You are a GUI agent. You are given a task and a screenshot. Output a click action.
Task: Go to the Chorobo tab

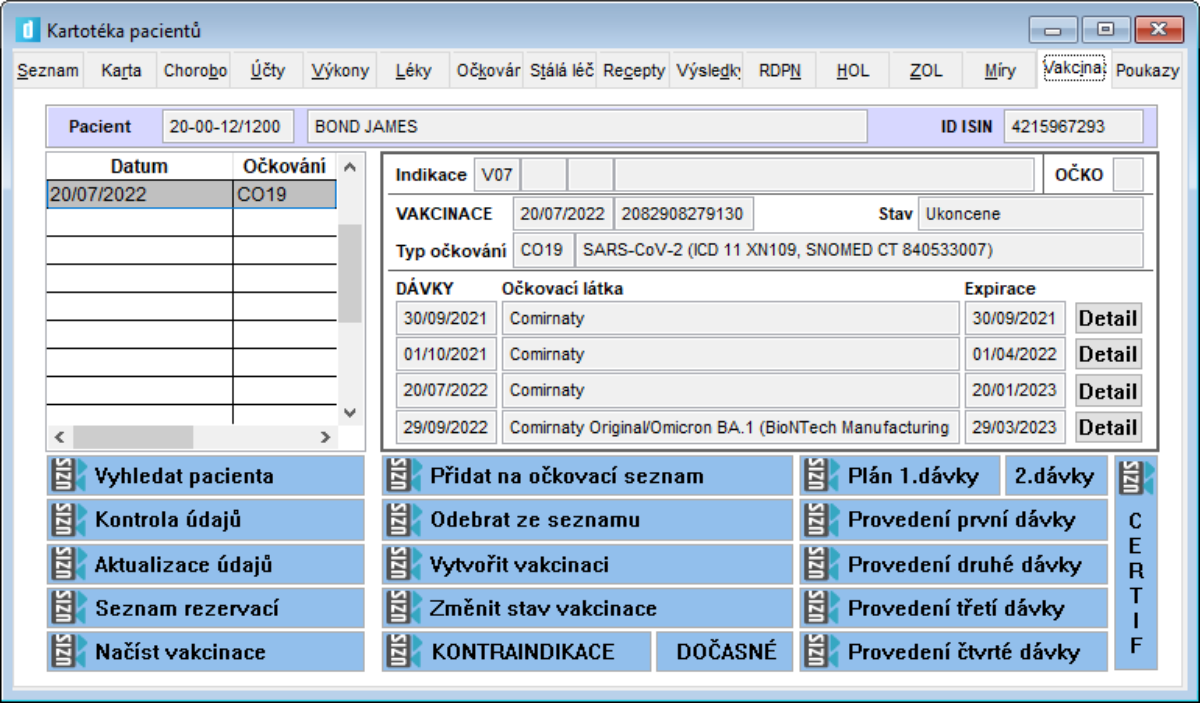pyautogui.click(x=195, y=71)
